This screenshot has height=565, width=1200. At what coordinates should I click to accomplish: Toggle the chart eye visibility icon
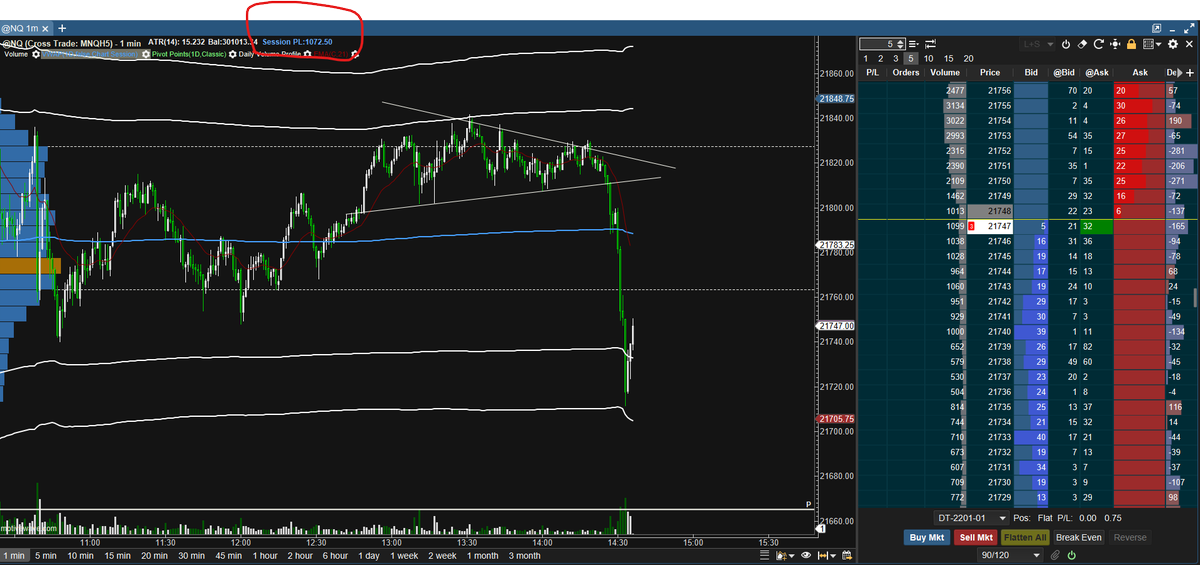pos(806,555)
